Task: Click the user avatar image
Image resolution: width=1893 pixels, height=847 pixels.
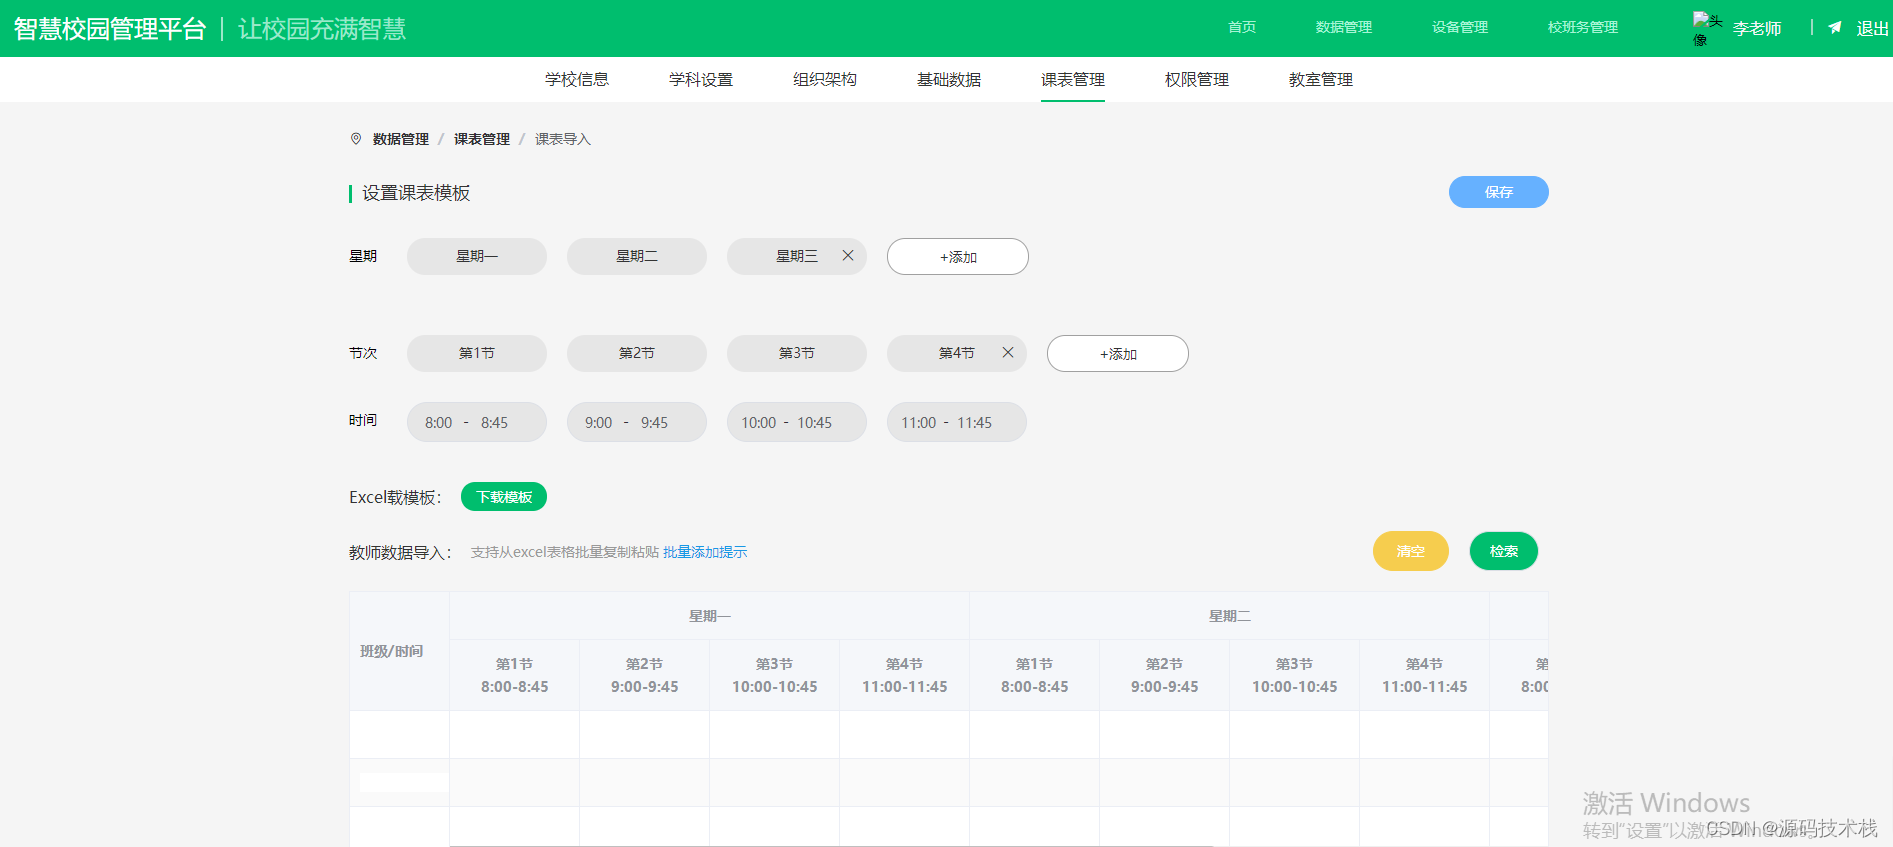Action: tap(1707, 28)
